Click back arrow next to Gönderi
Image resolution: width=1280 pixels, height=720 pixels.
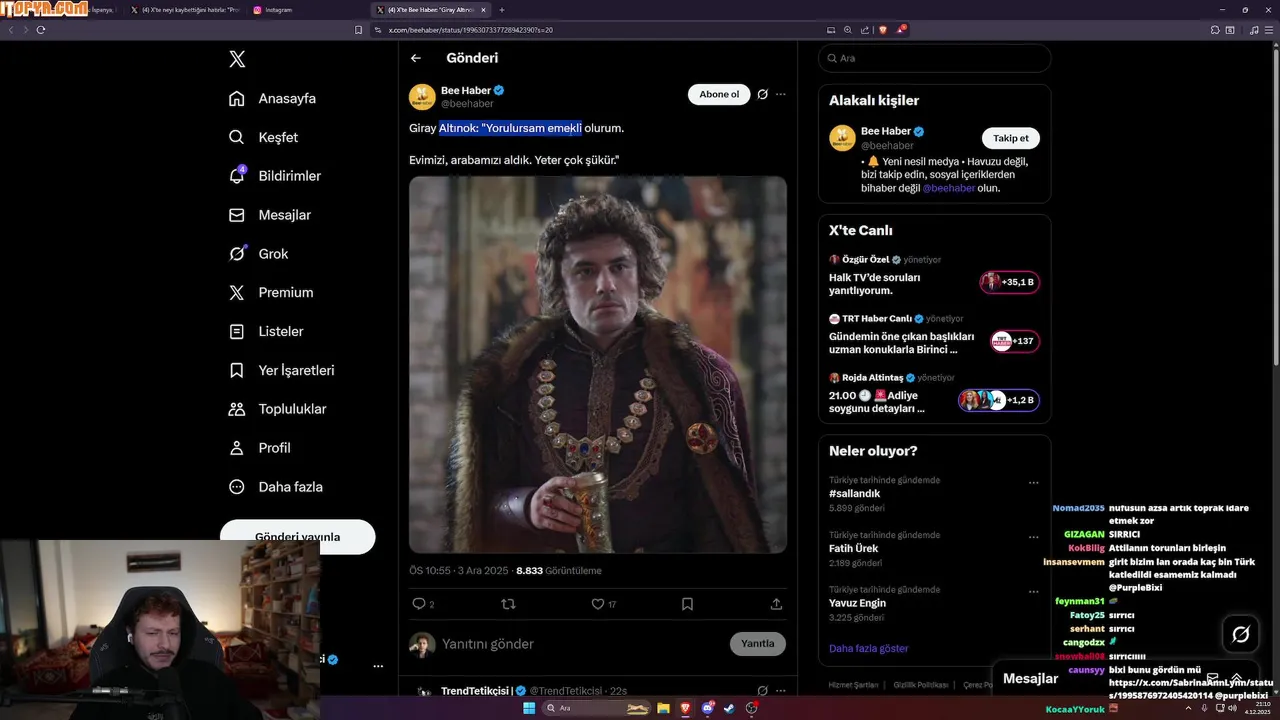pos(416,58)
